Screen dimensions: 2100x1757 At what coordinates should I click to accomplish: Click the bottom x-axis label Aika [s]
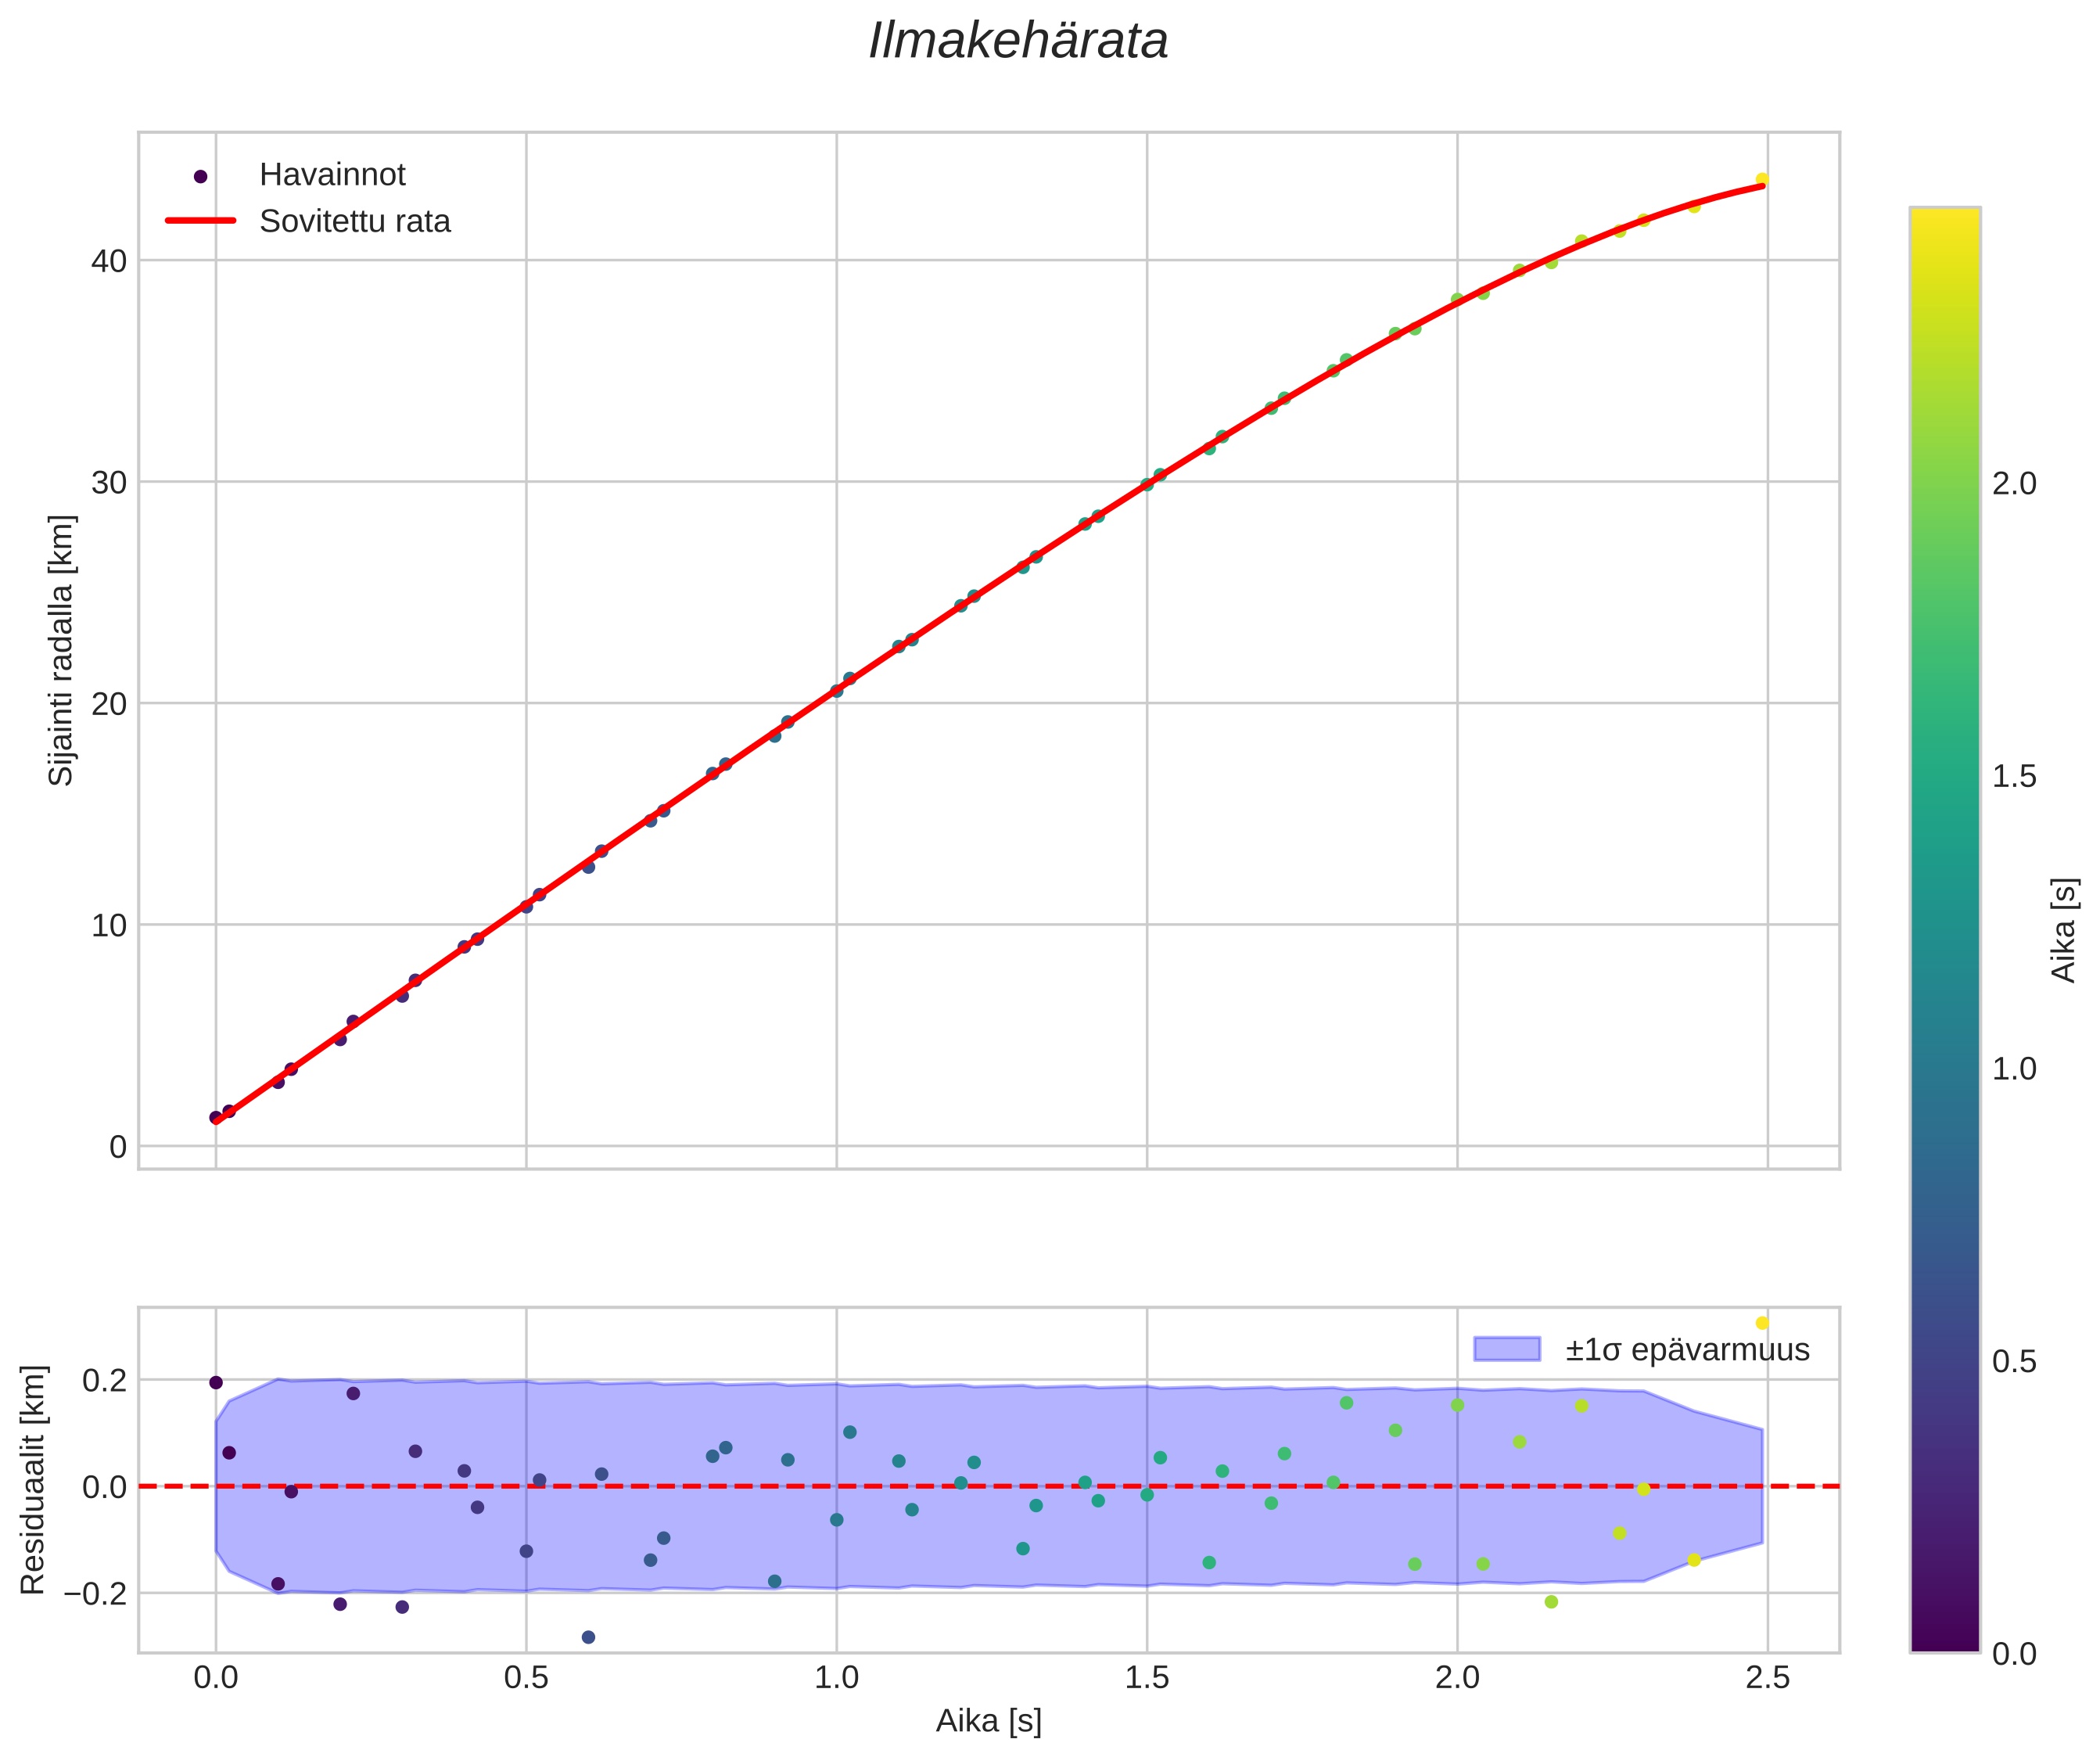(988, 1720)
